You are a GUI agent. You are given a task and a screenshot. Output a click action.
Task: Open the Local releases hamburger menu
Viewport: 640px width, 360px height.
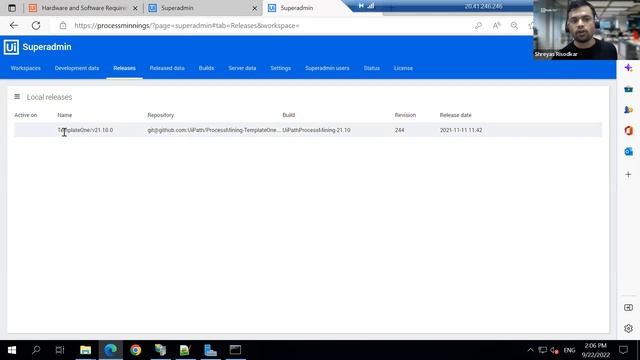17,97
